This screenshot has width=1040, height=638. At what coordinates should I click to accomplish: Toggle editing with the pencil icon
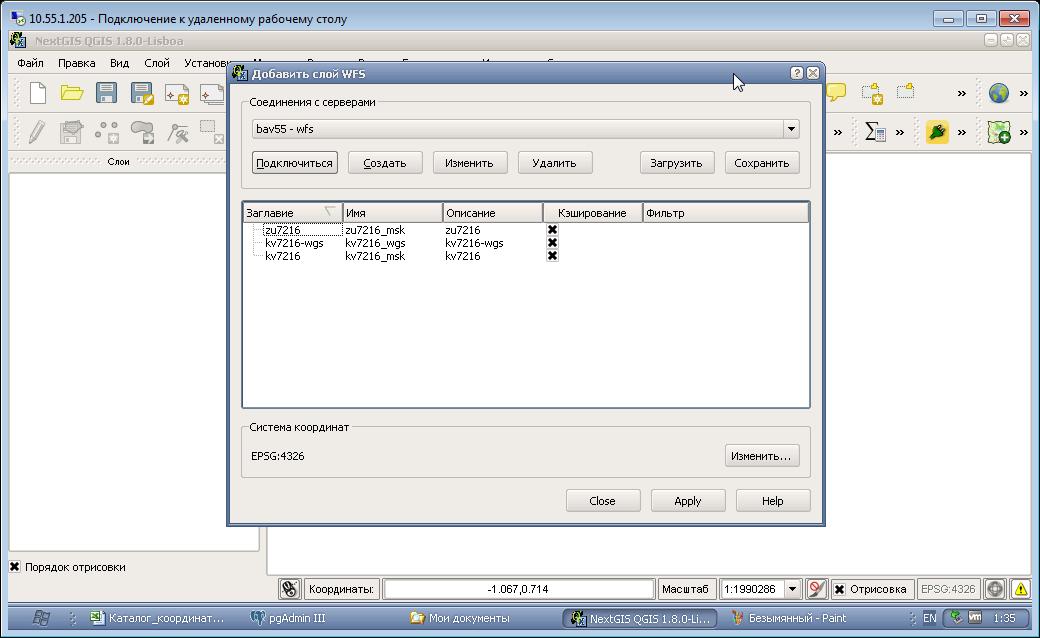coord(37,132)
